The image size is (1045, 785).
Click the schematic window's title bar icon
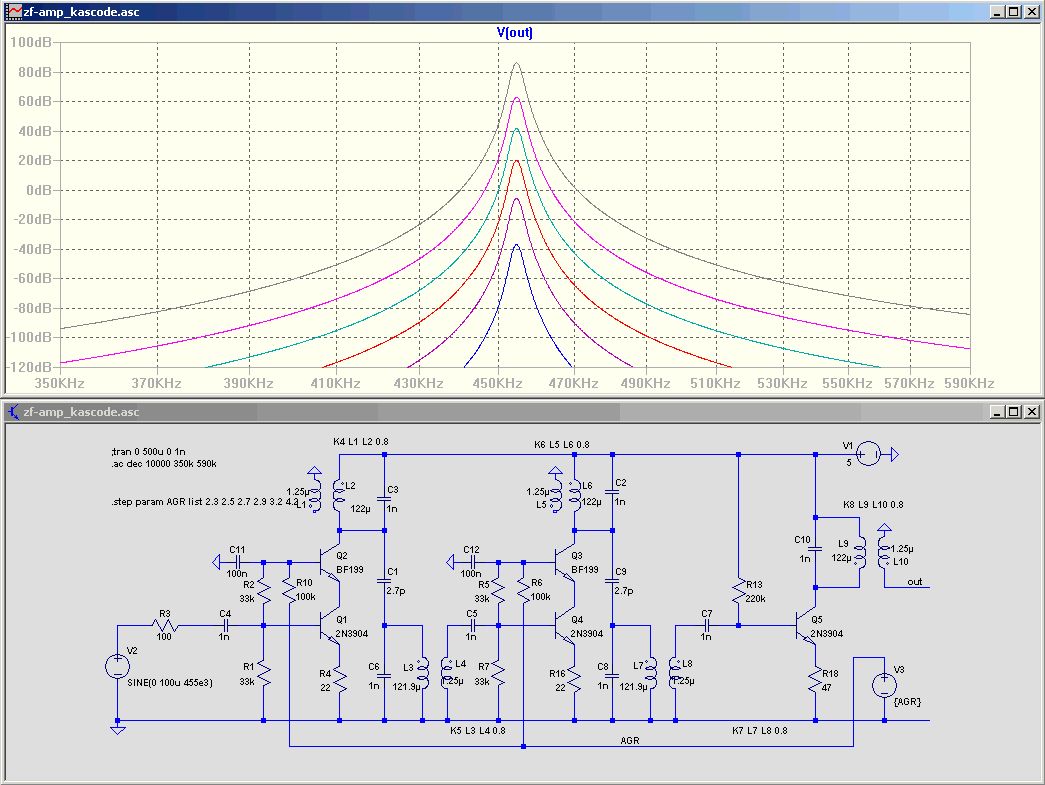[13, 411]
